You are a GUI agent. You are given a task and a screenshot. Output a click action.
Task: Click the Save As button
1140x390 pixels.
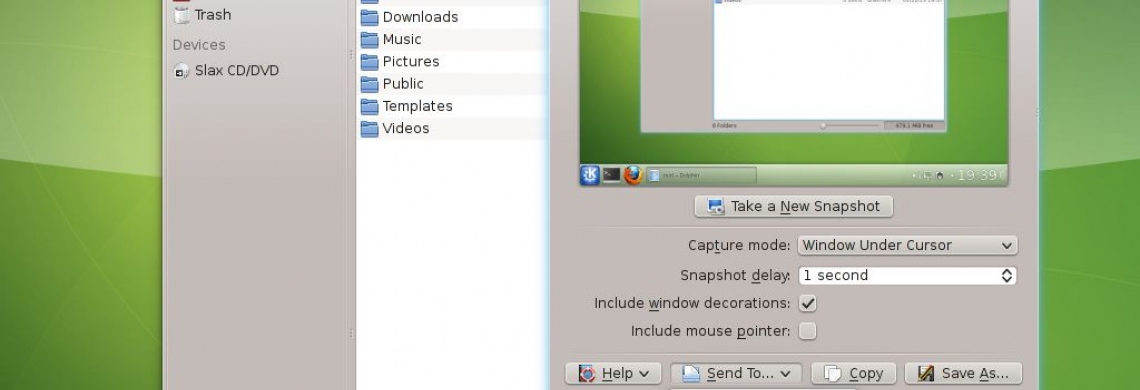pyautogui.click(x=963, y=373)
